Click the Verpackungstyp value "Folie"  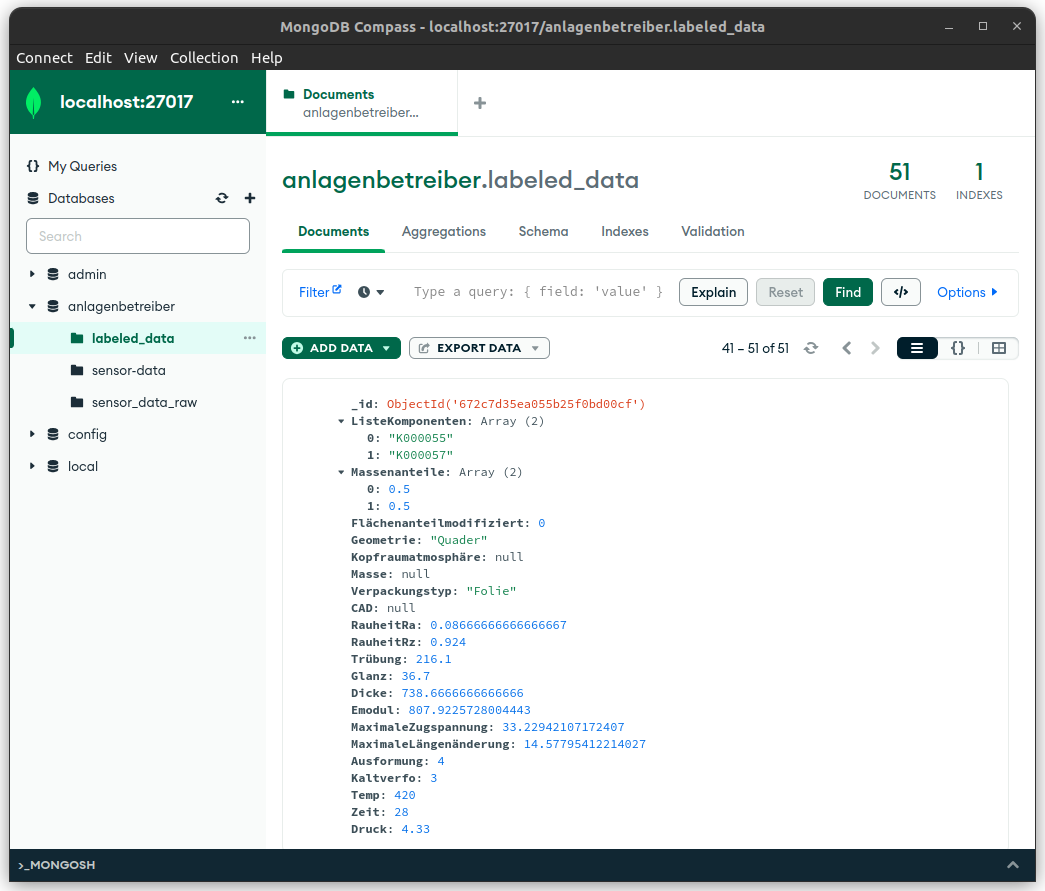pos(491,592)
